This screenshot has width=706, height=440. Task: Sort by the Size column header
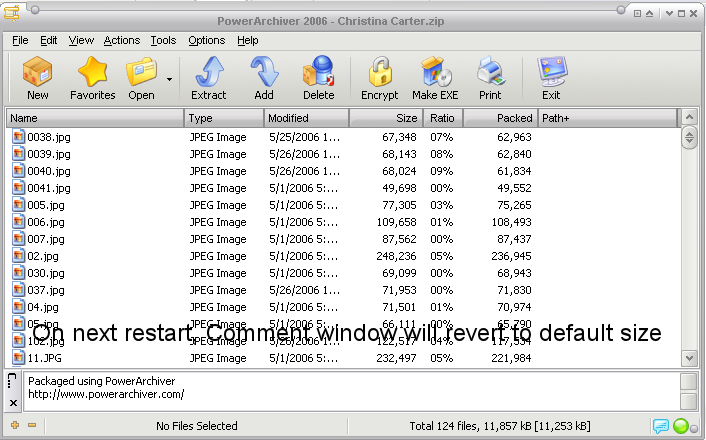(x=386, y=118)
